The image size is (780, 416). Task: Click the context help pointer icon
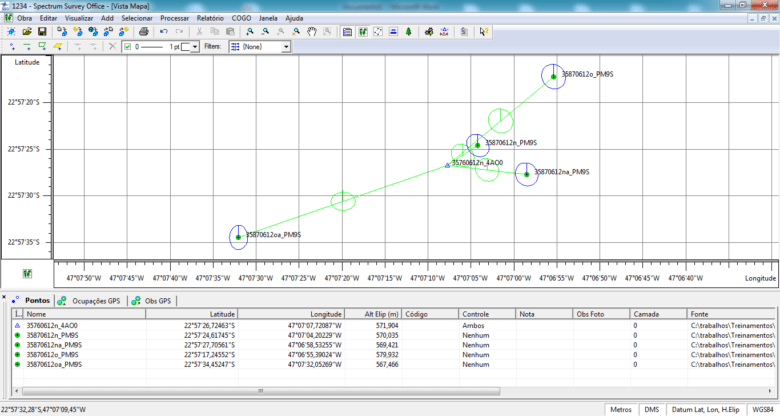coord(483,32)
